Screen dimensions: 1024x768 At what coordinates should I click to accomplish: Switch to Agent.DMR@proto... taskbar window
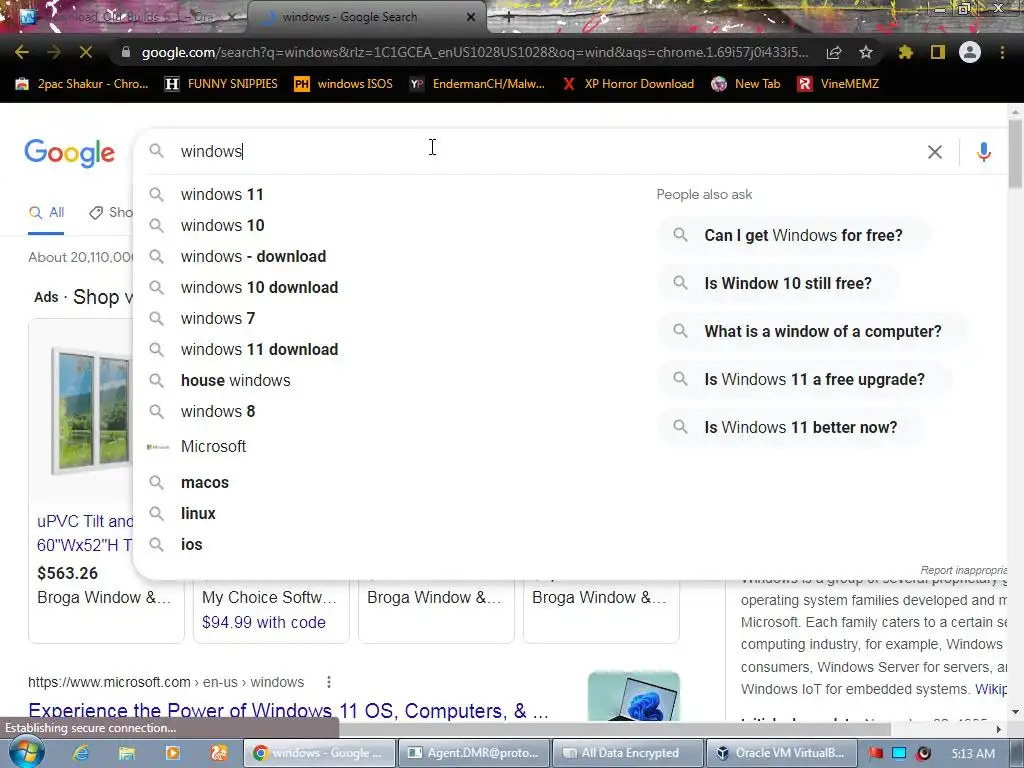coord(473,753)
